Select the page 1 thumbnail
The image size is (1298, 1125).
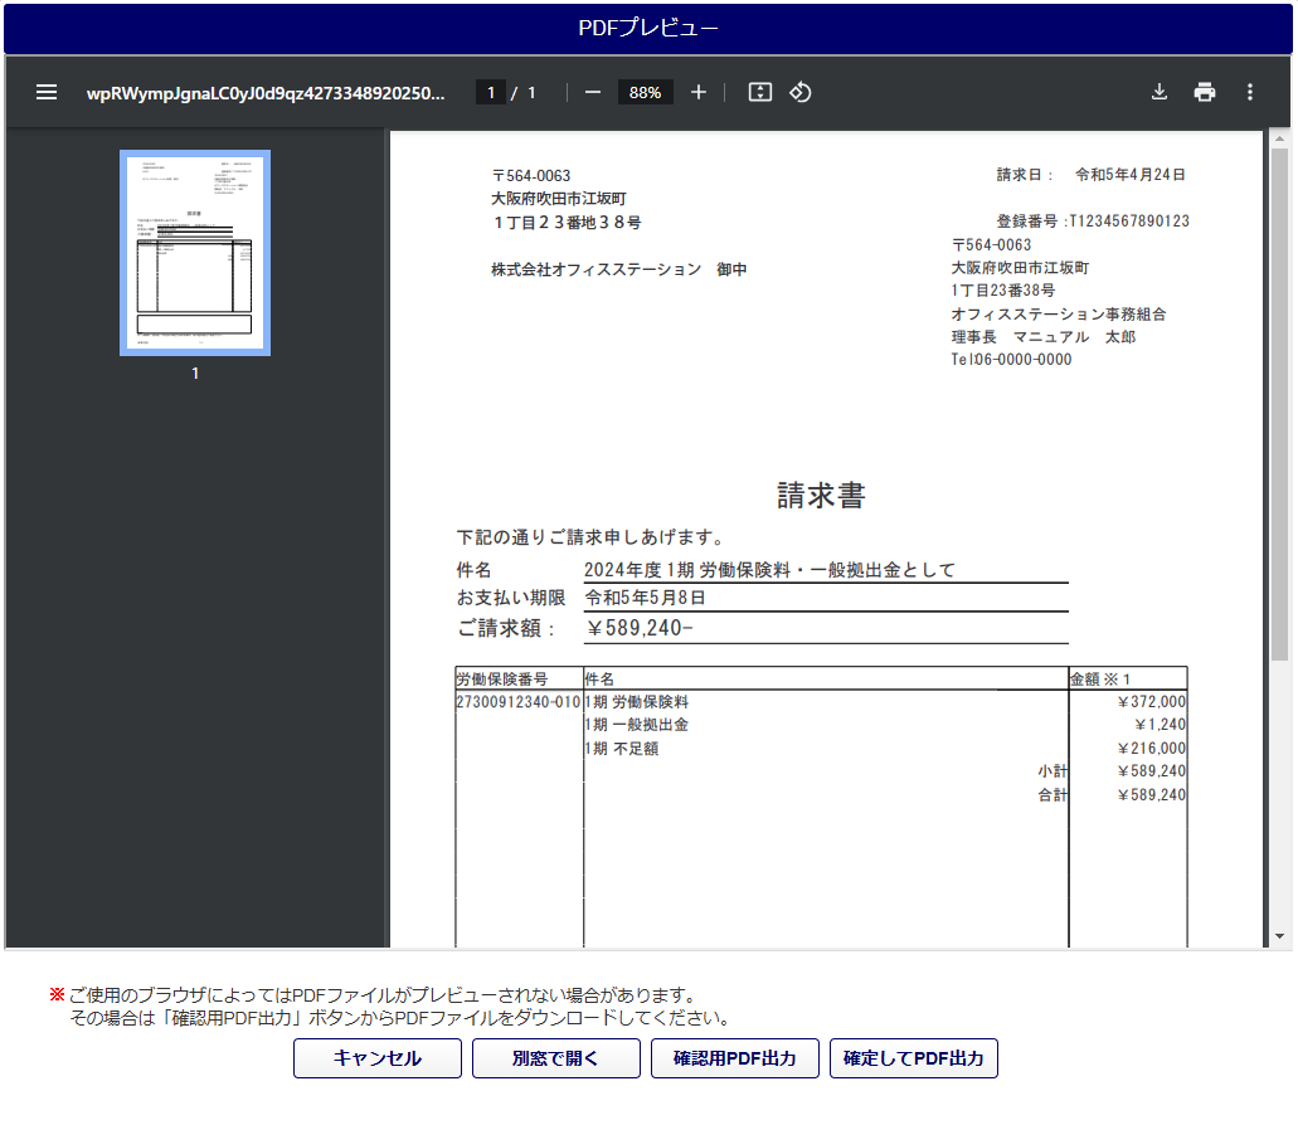195,253
